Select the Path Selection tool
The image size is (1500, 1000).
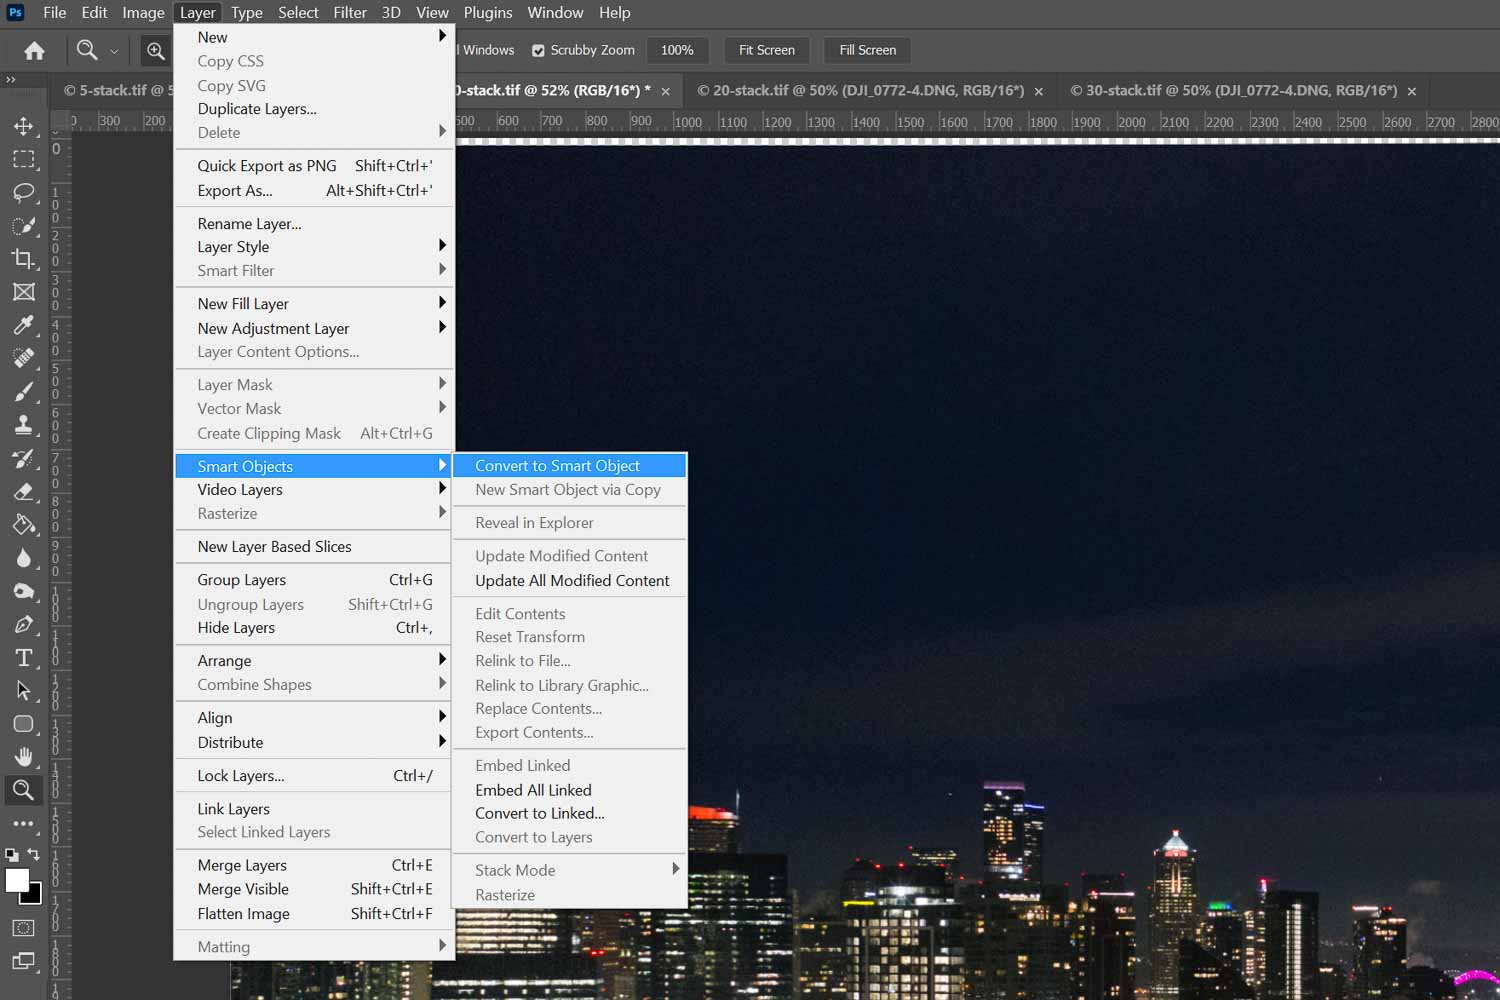23,690
